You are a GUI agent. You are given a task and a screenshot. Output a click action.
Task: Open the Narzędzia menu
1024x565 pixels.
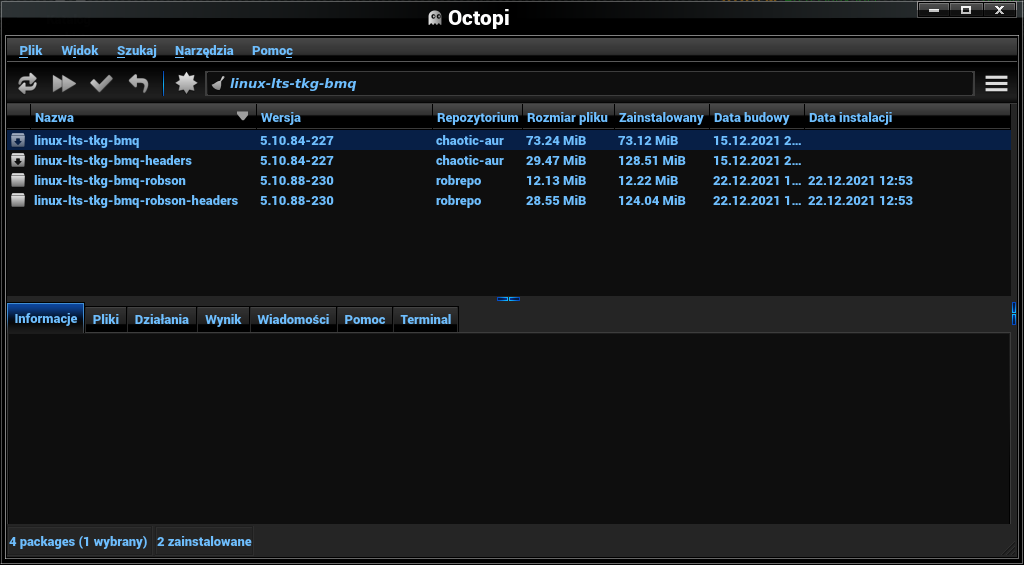click(x=204, y=50)
